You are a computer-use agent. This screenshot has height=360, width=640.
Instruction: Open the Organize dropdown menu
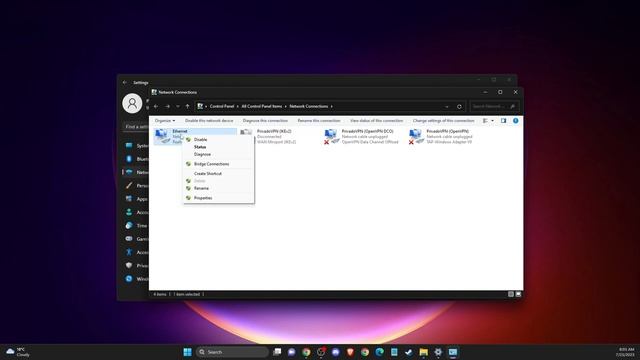[x=165, y=121]
